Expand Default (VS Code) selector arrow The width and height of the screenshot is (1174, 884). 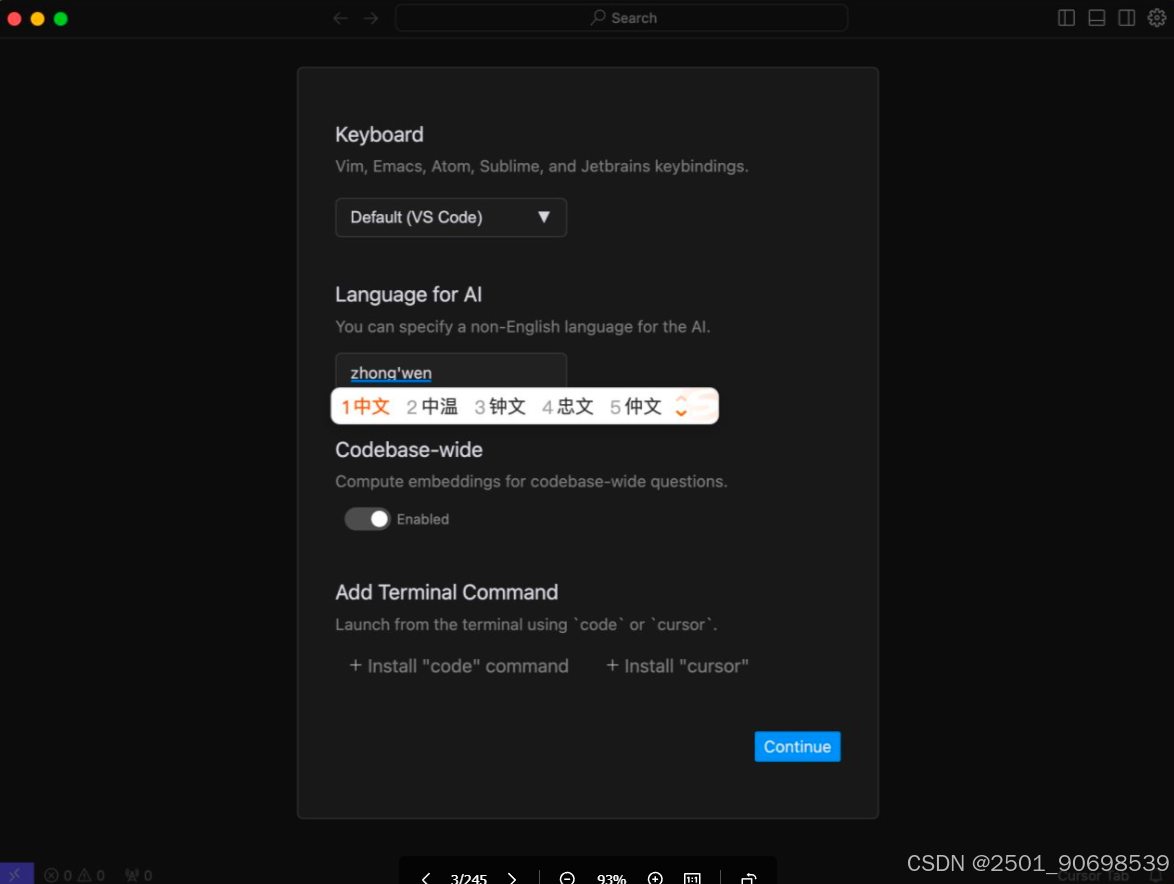click(x=545, y=217)
